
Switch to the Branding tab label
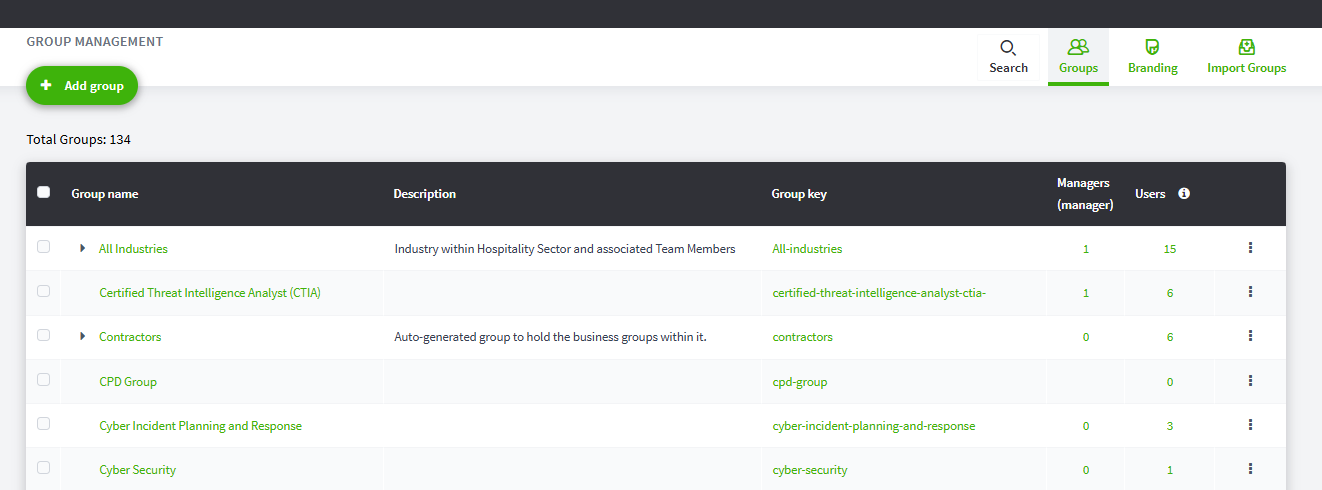point(1152,68)
